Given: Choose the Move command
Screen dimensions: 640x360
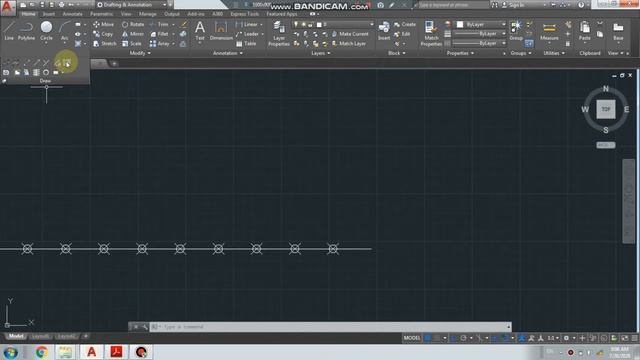Looking at the screenshot, I should point(103,24).
